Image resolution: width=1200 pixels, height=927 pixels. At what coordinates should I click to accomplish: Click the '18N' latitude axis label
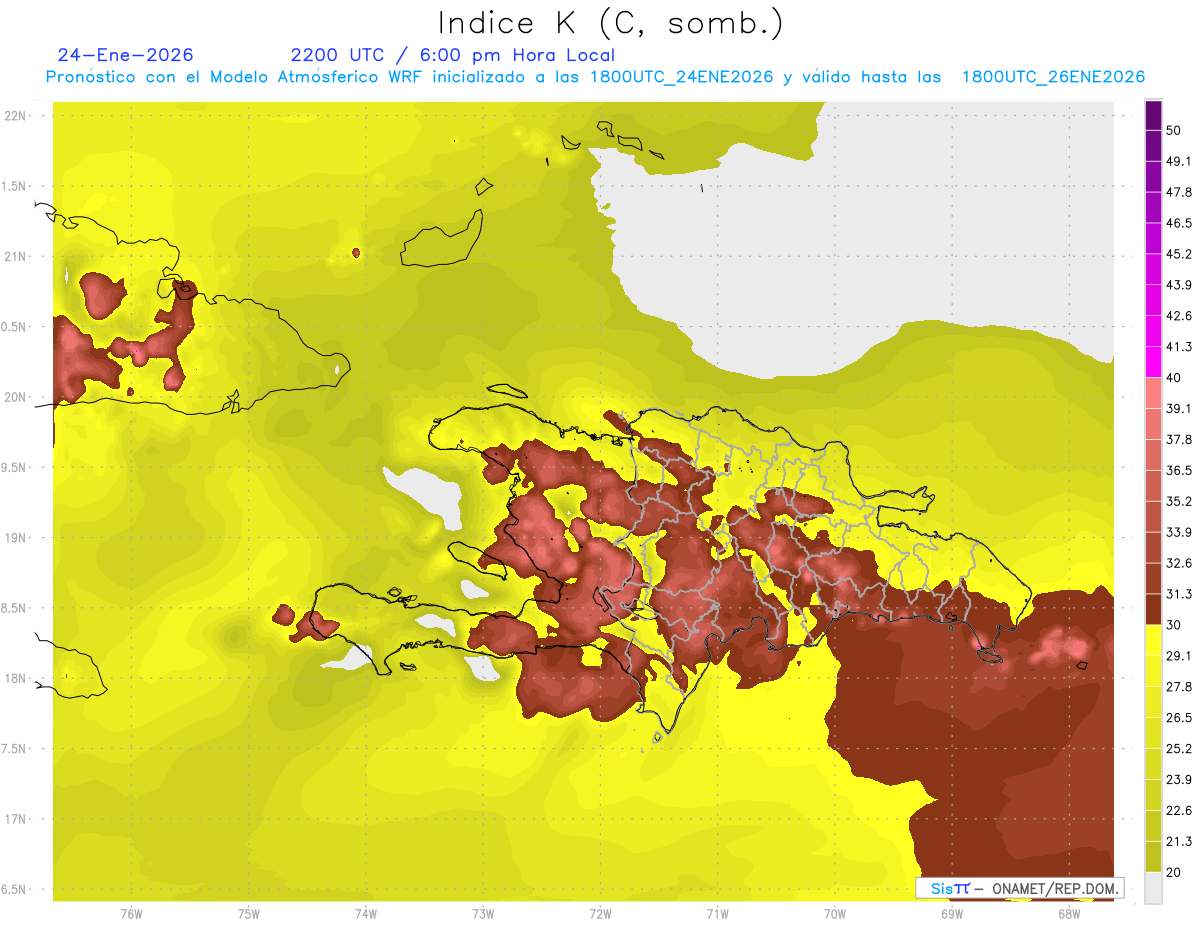point(16,678)
